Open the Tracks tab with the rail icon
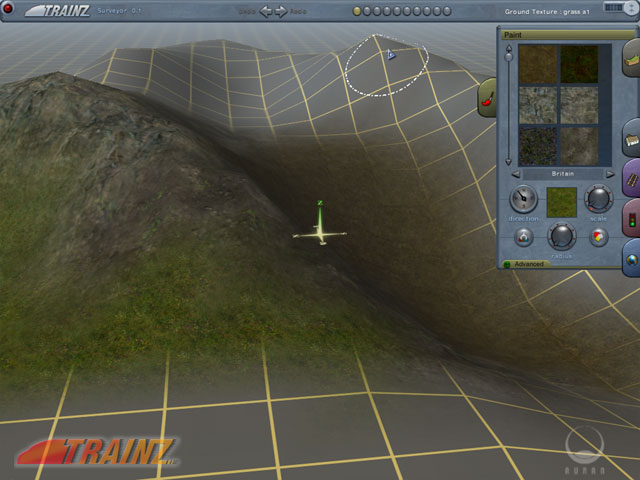The image size is (640, 480). [x=631, y=178]
